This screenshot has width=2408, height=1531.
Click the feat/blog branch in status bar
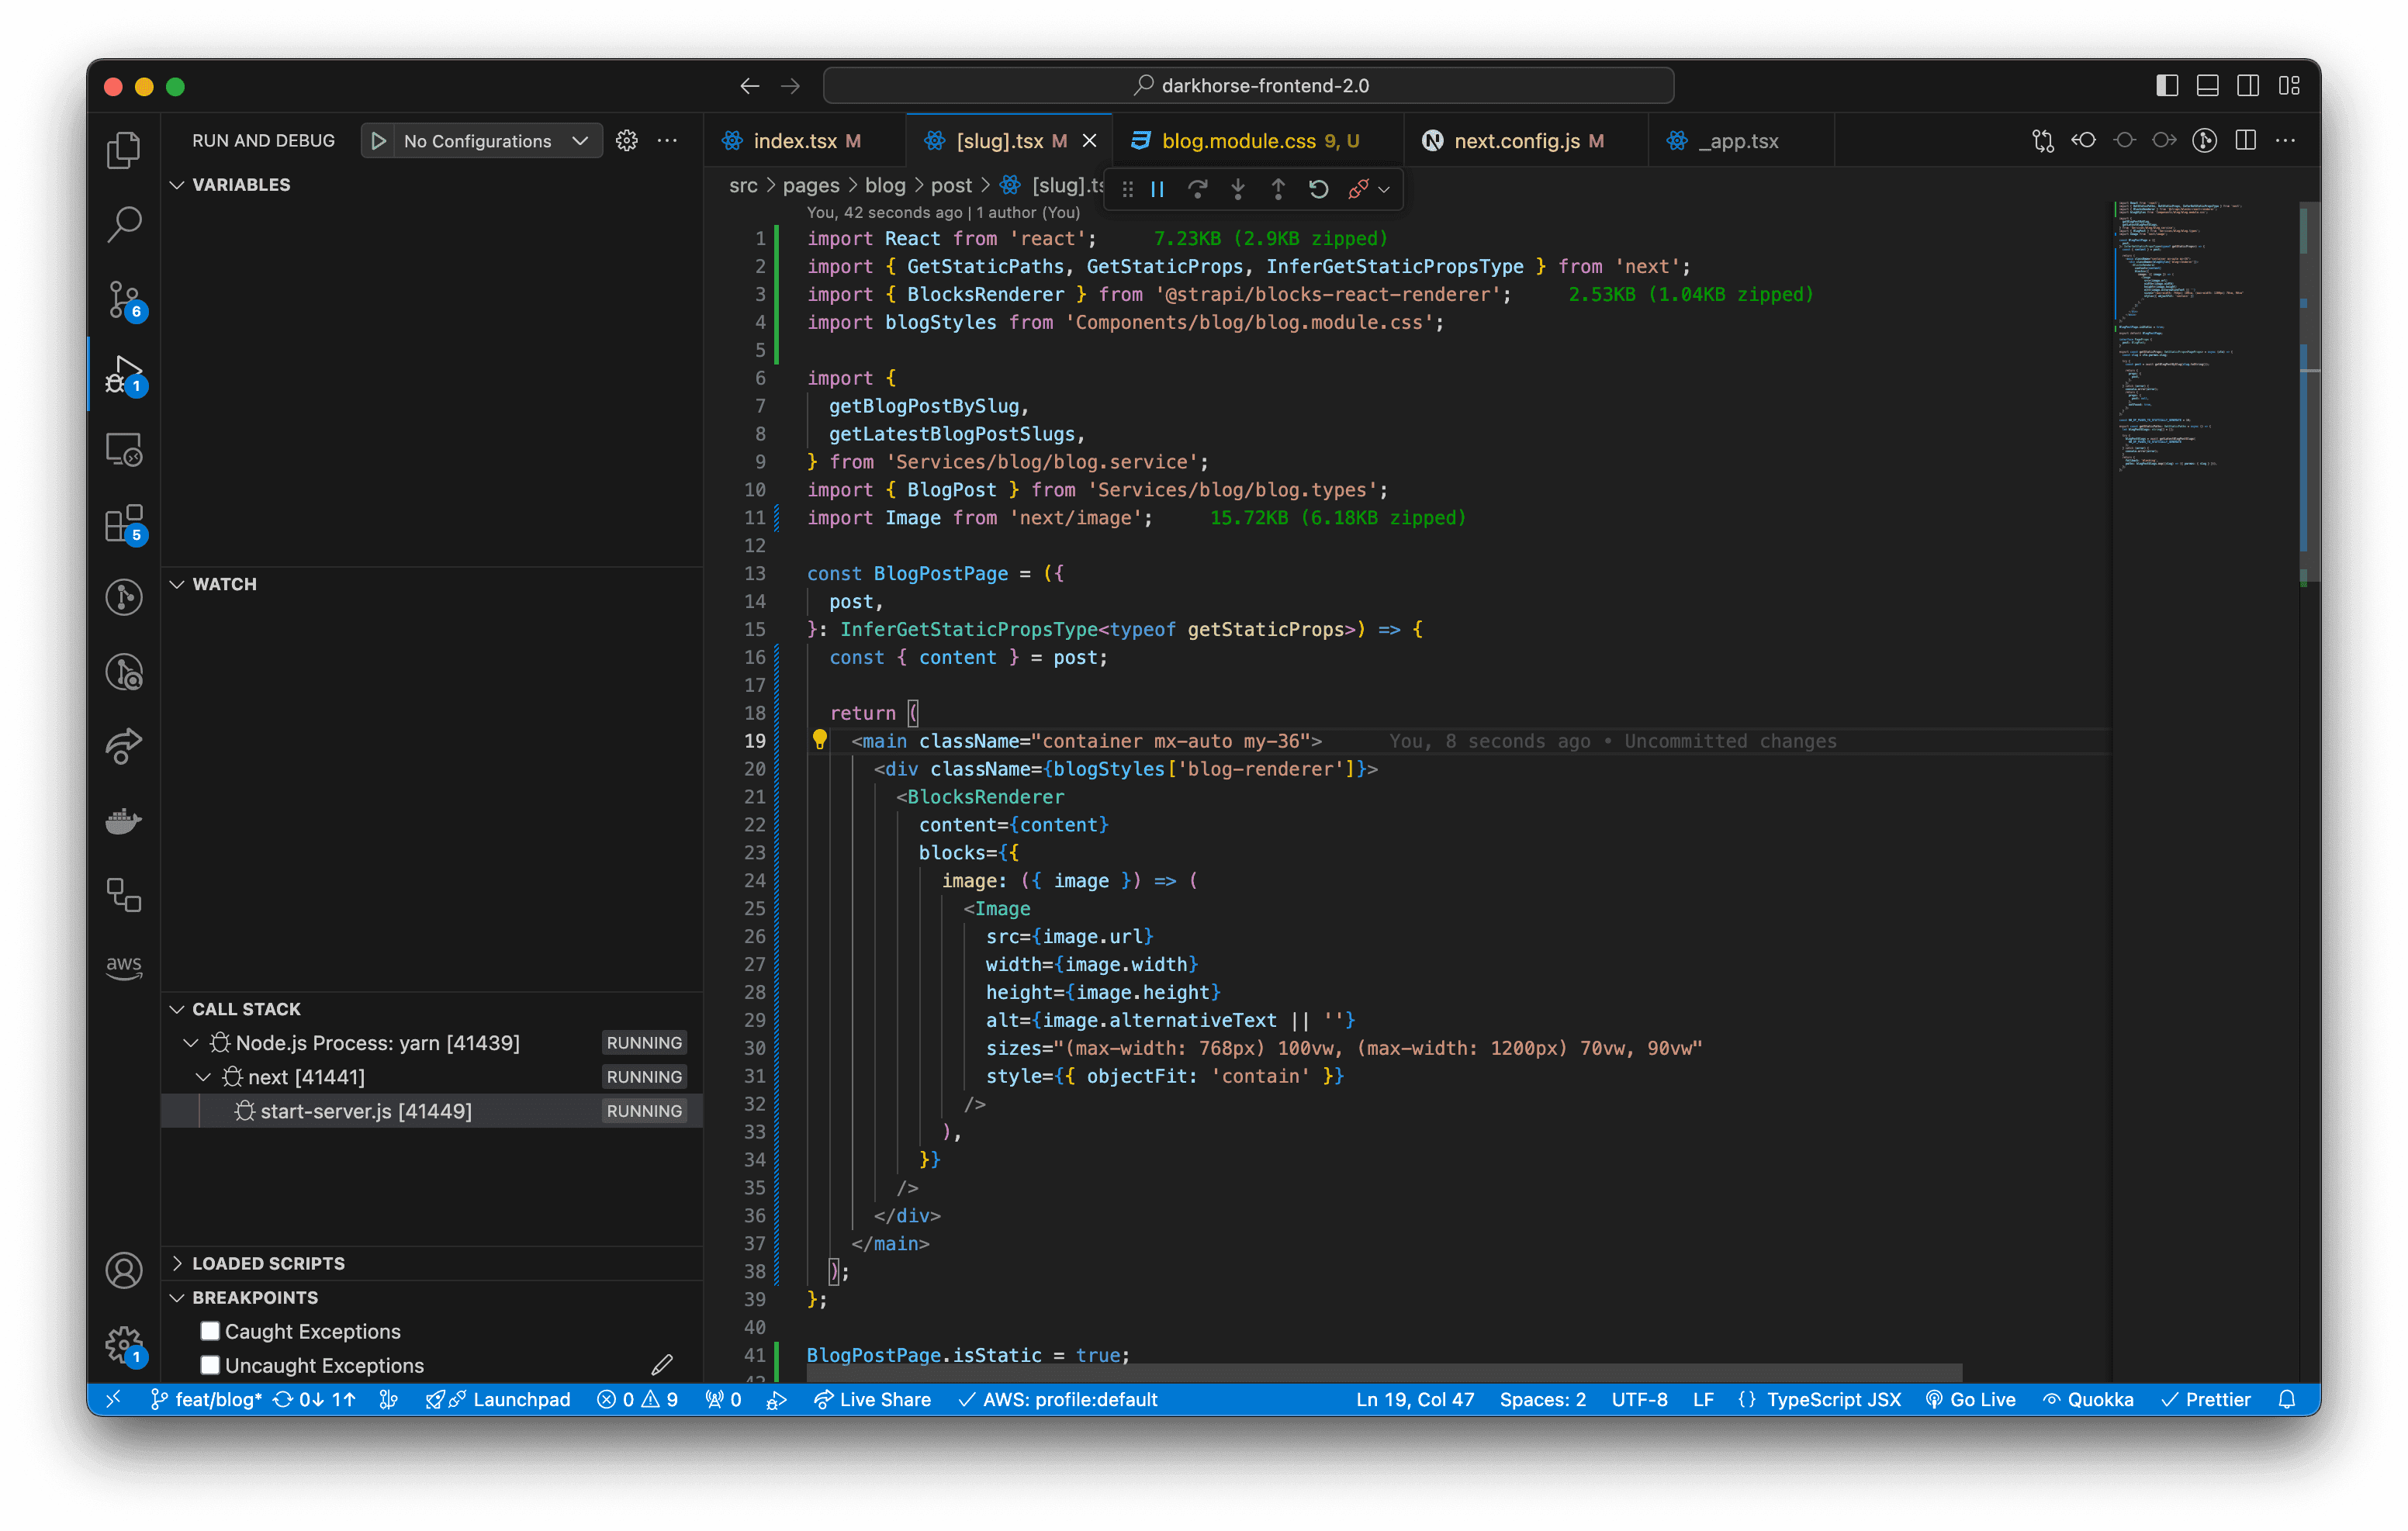(x=206, y=1399)
